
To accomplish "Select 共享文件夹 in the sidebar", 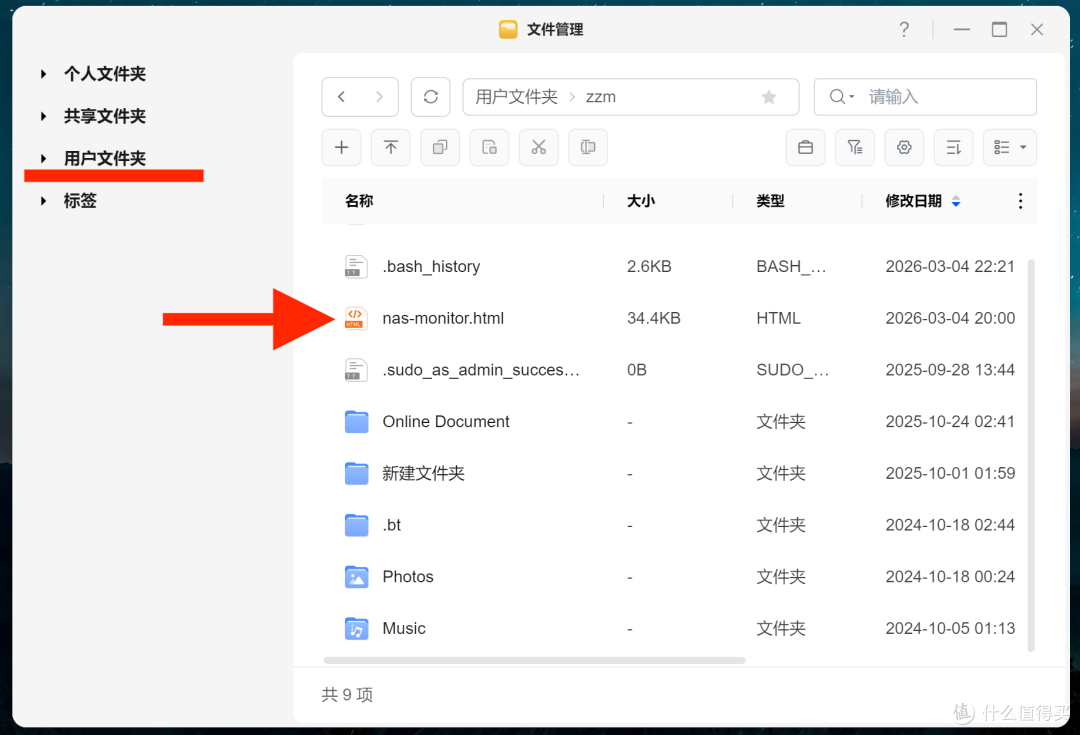I will [105, 116].
